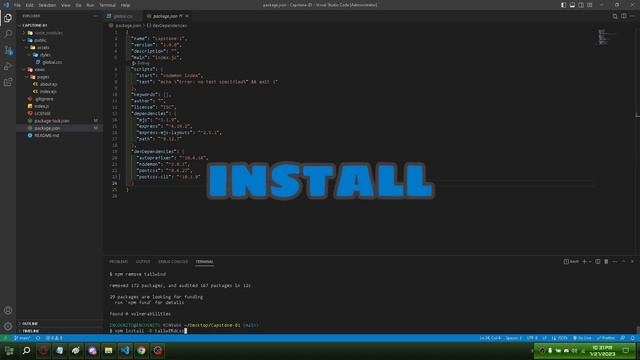Open the View menu

[65, 5]
